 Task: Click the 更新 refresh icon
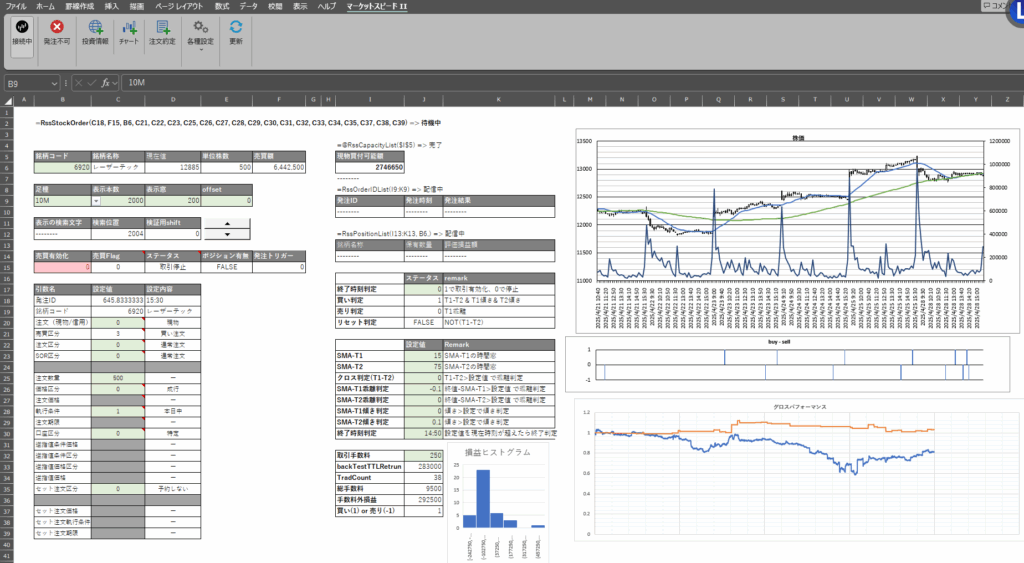[236, 27]
